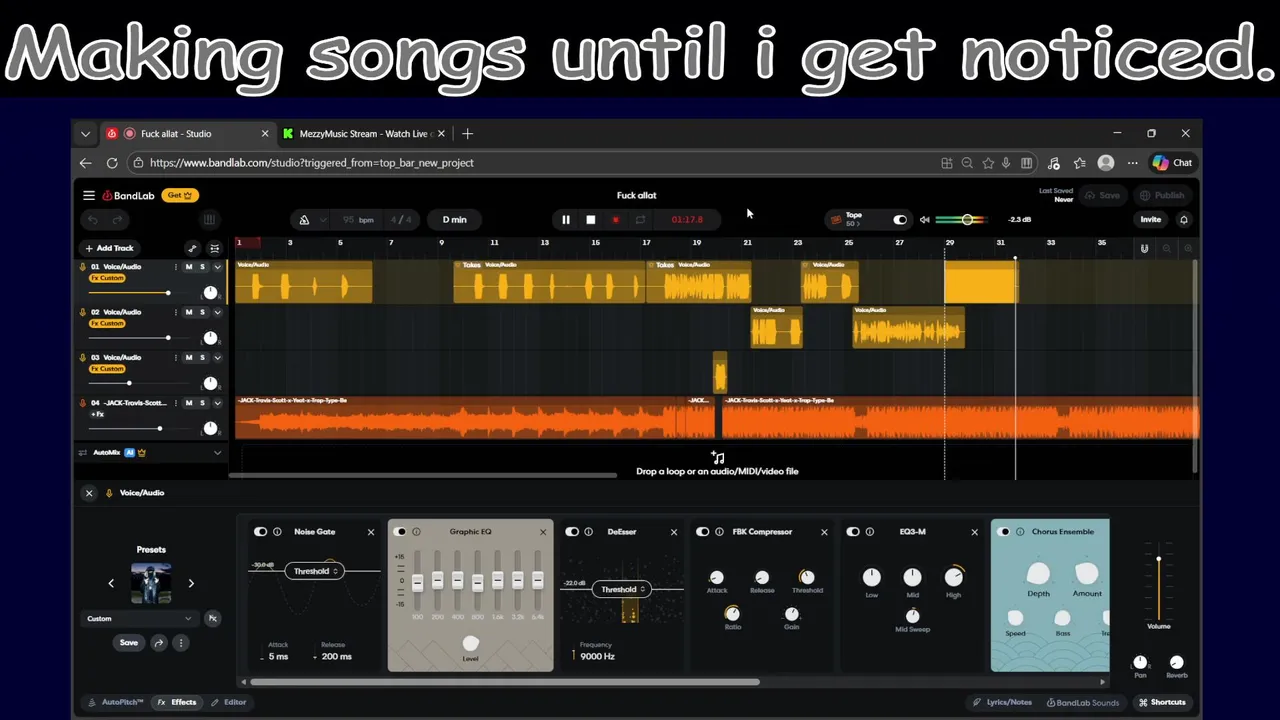The width and height of the screenshot is (1280, 720).
Task: Click the Invite button
Action: click(1151, 220)
